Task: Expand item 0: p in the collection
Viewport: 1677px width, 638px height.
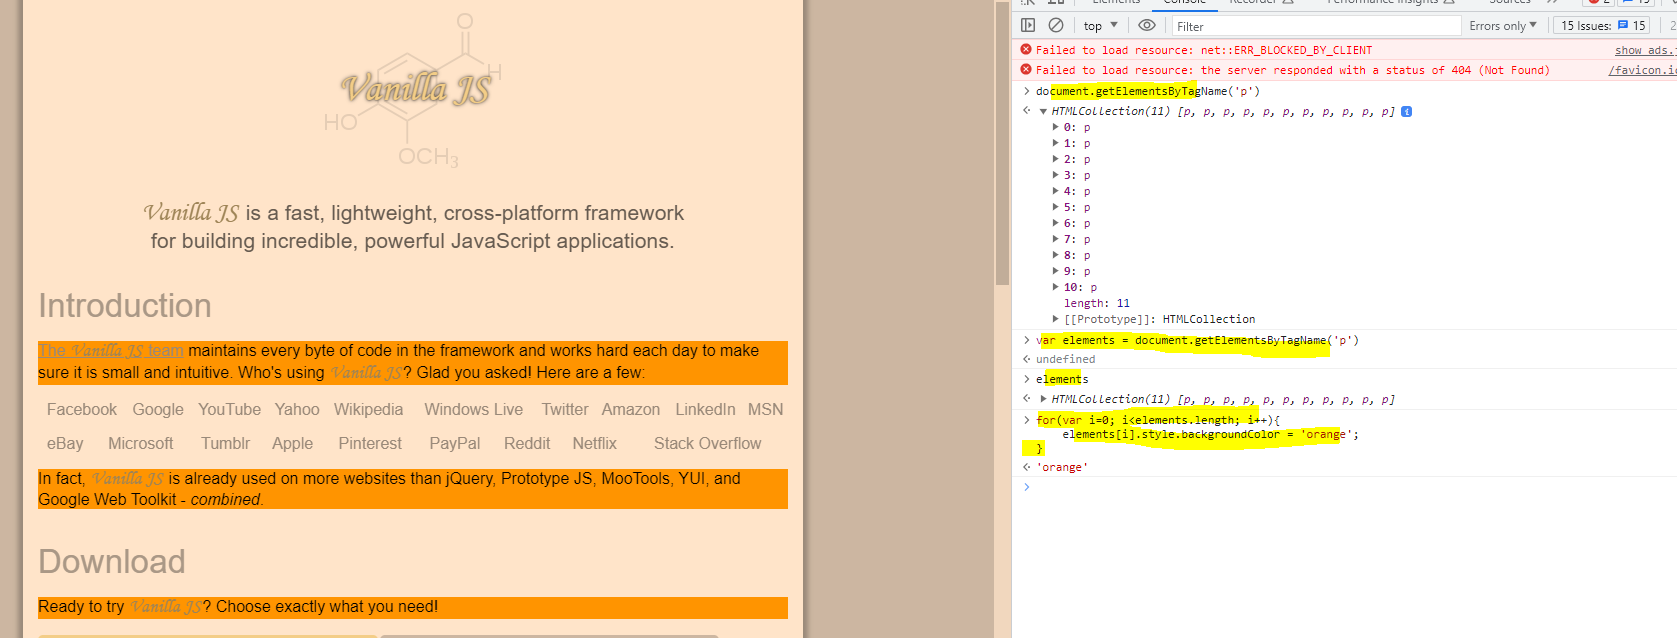Action: click(x=1055, y=127)
